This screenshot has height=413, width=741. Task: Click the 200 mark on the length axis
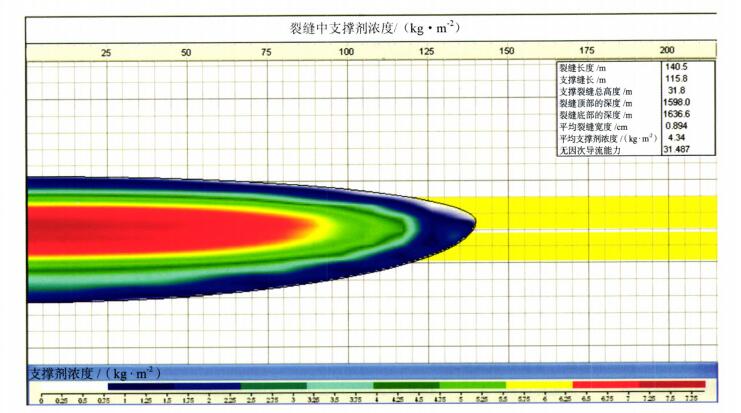667,51
